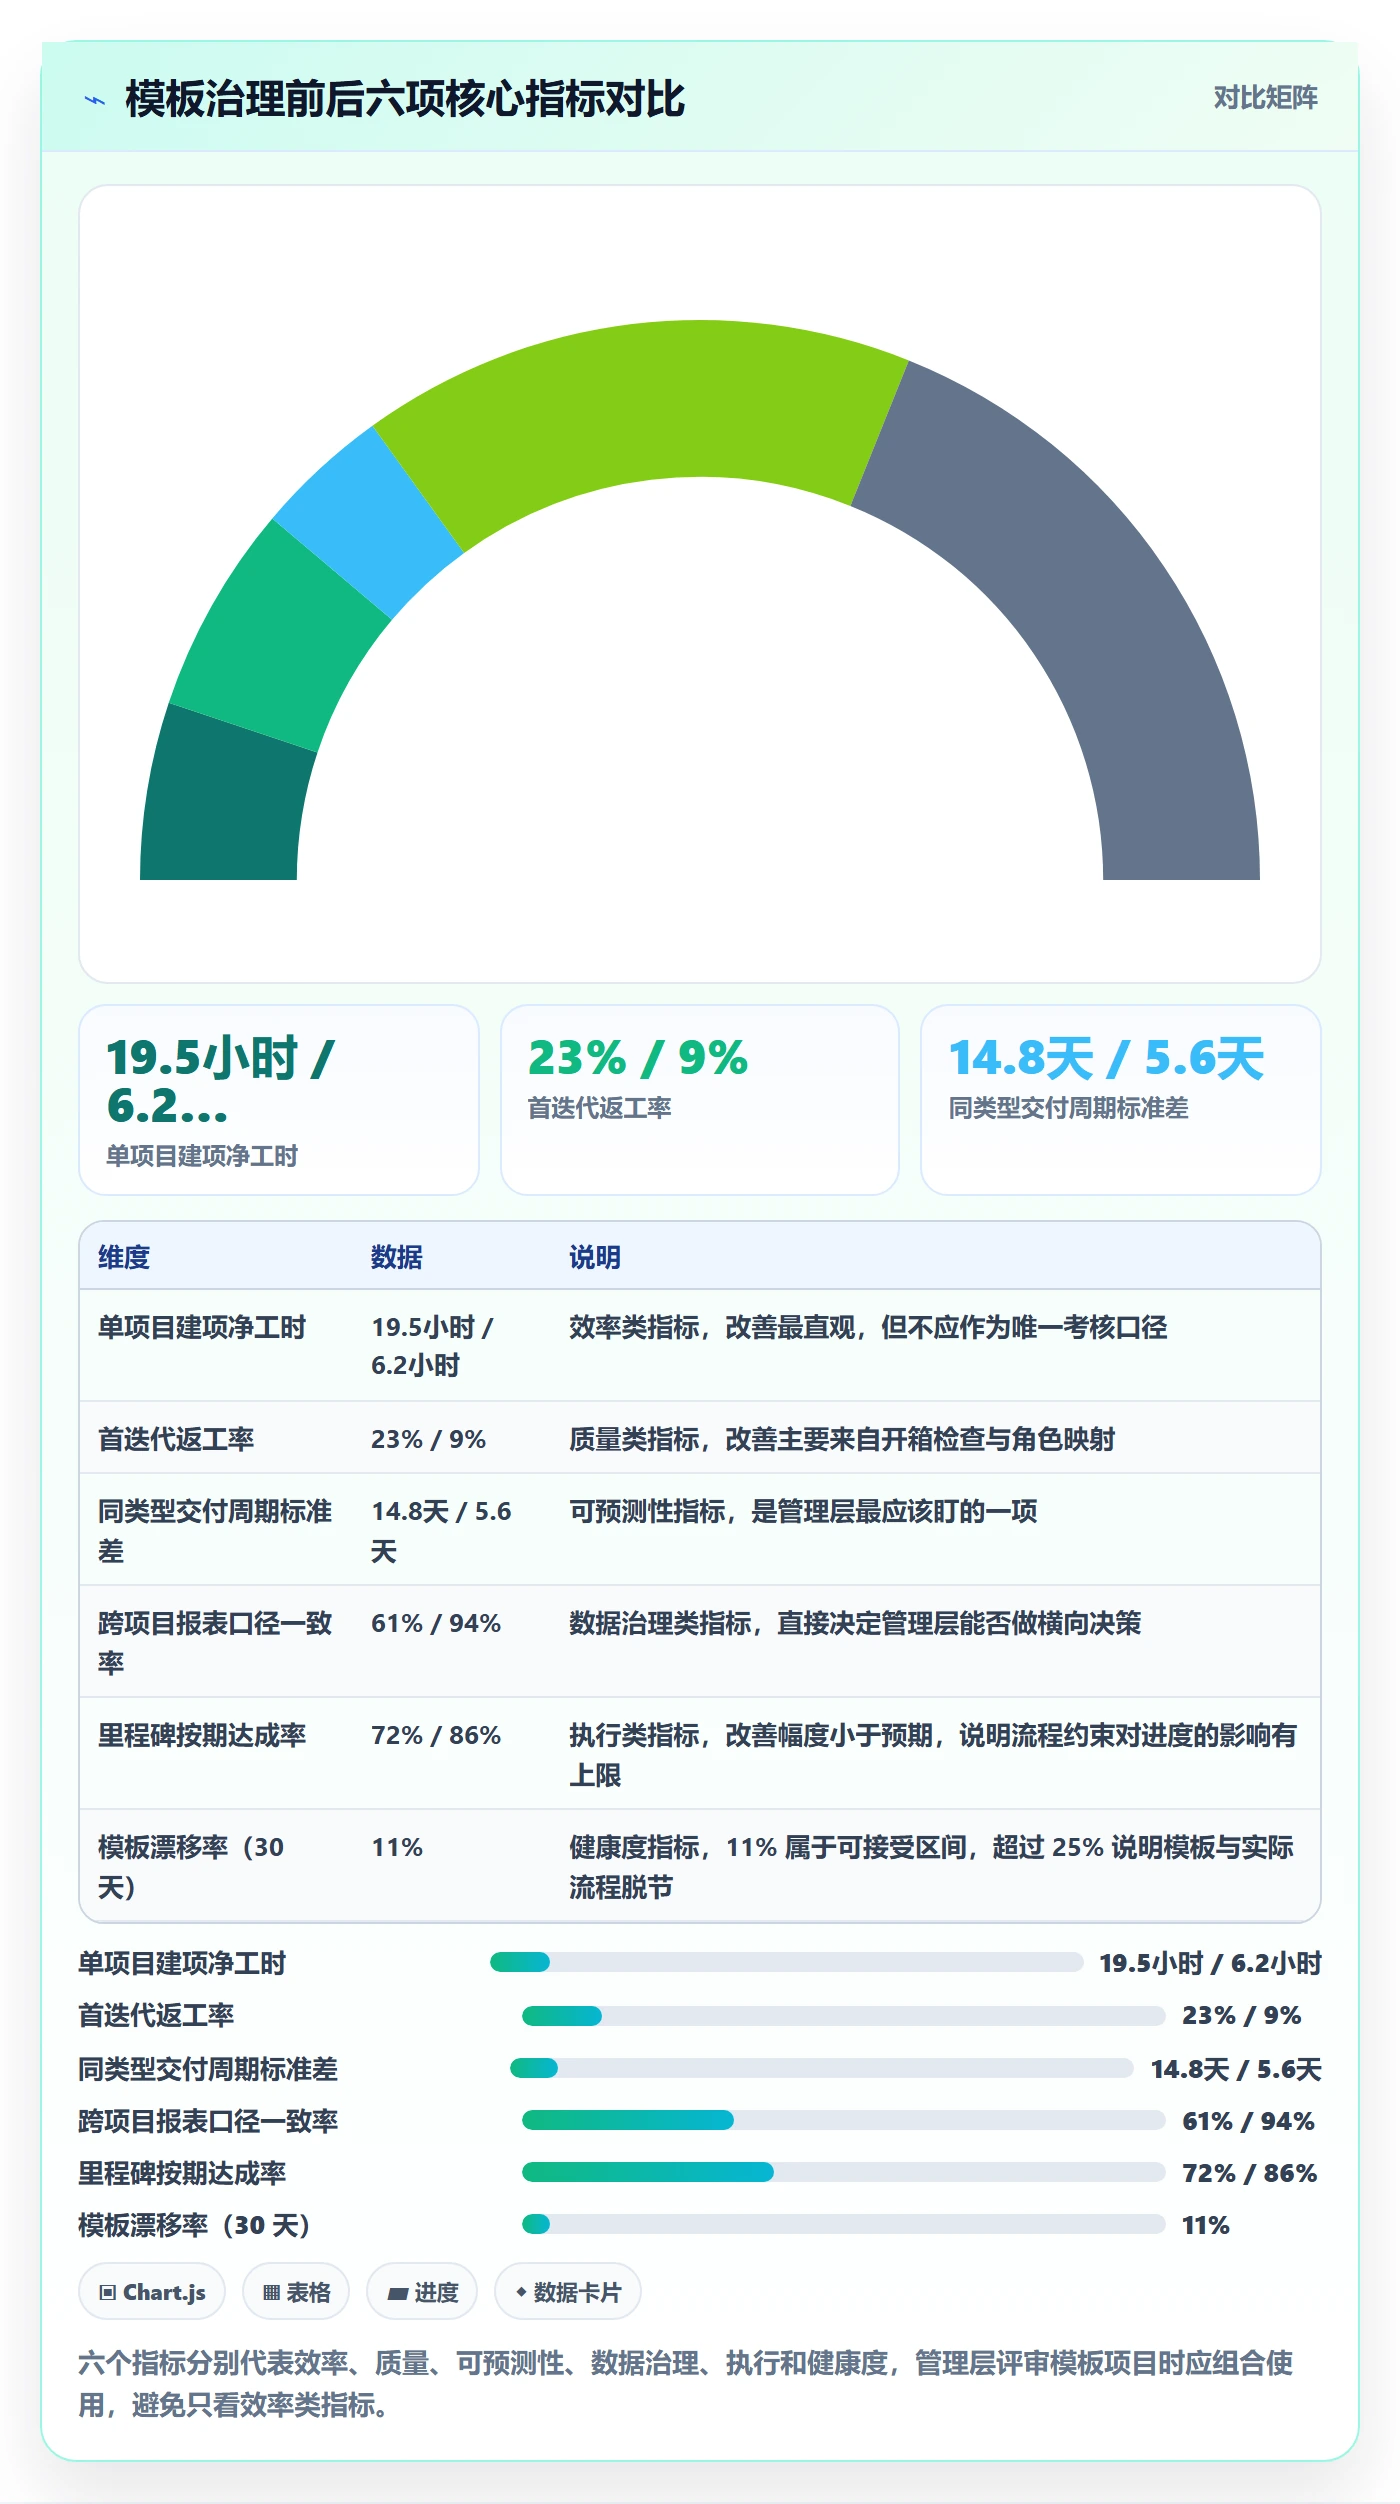Click the "维度" table column header
The height and width of the screenshot is (2504, 1400).
click(x=124, y=1257)
